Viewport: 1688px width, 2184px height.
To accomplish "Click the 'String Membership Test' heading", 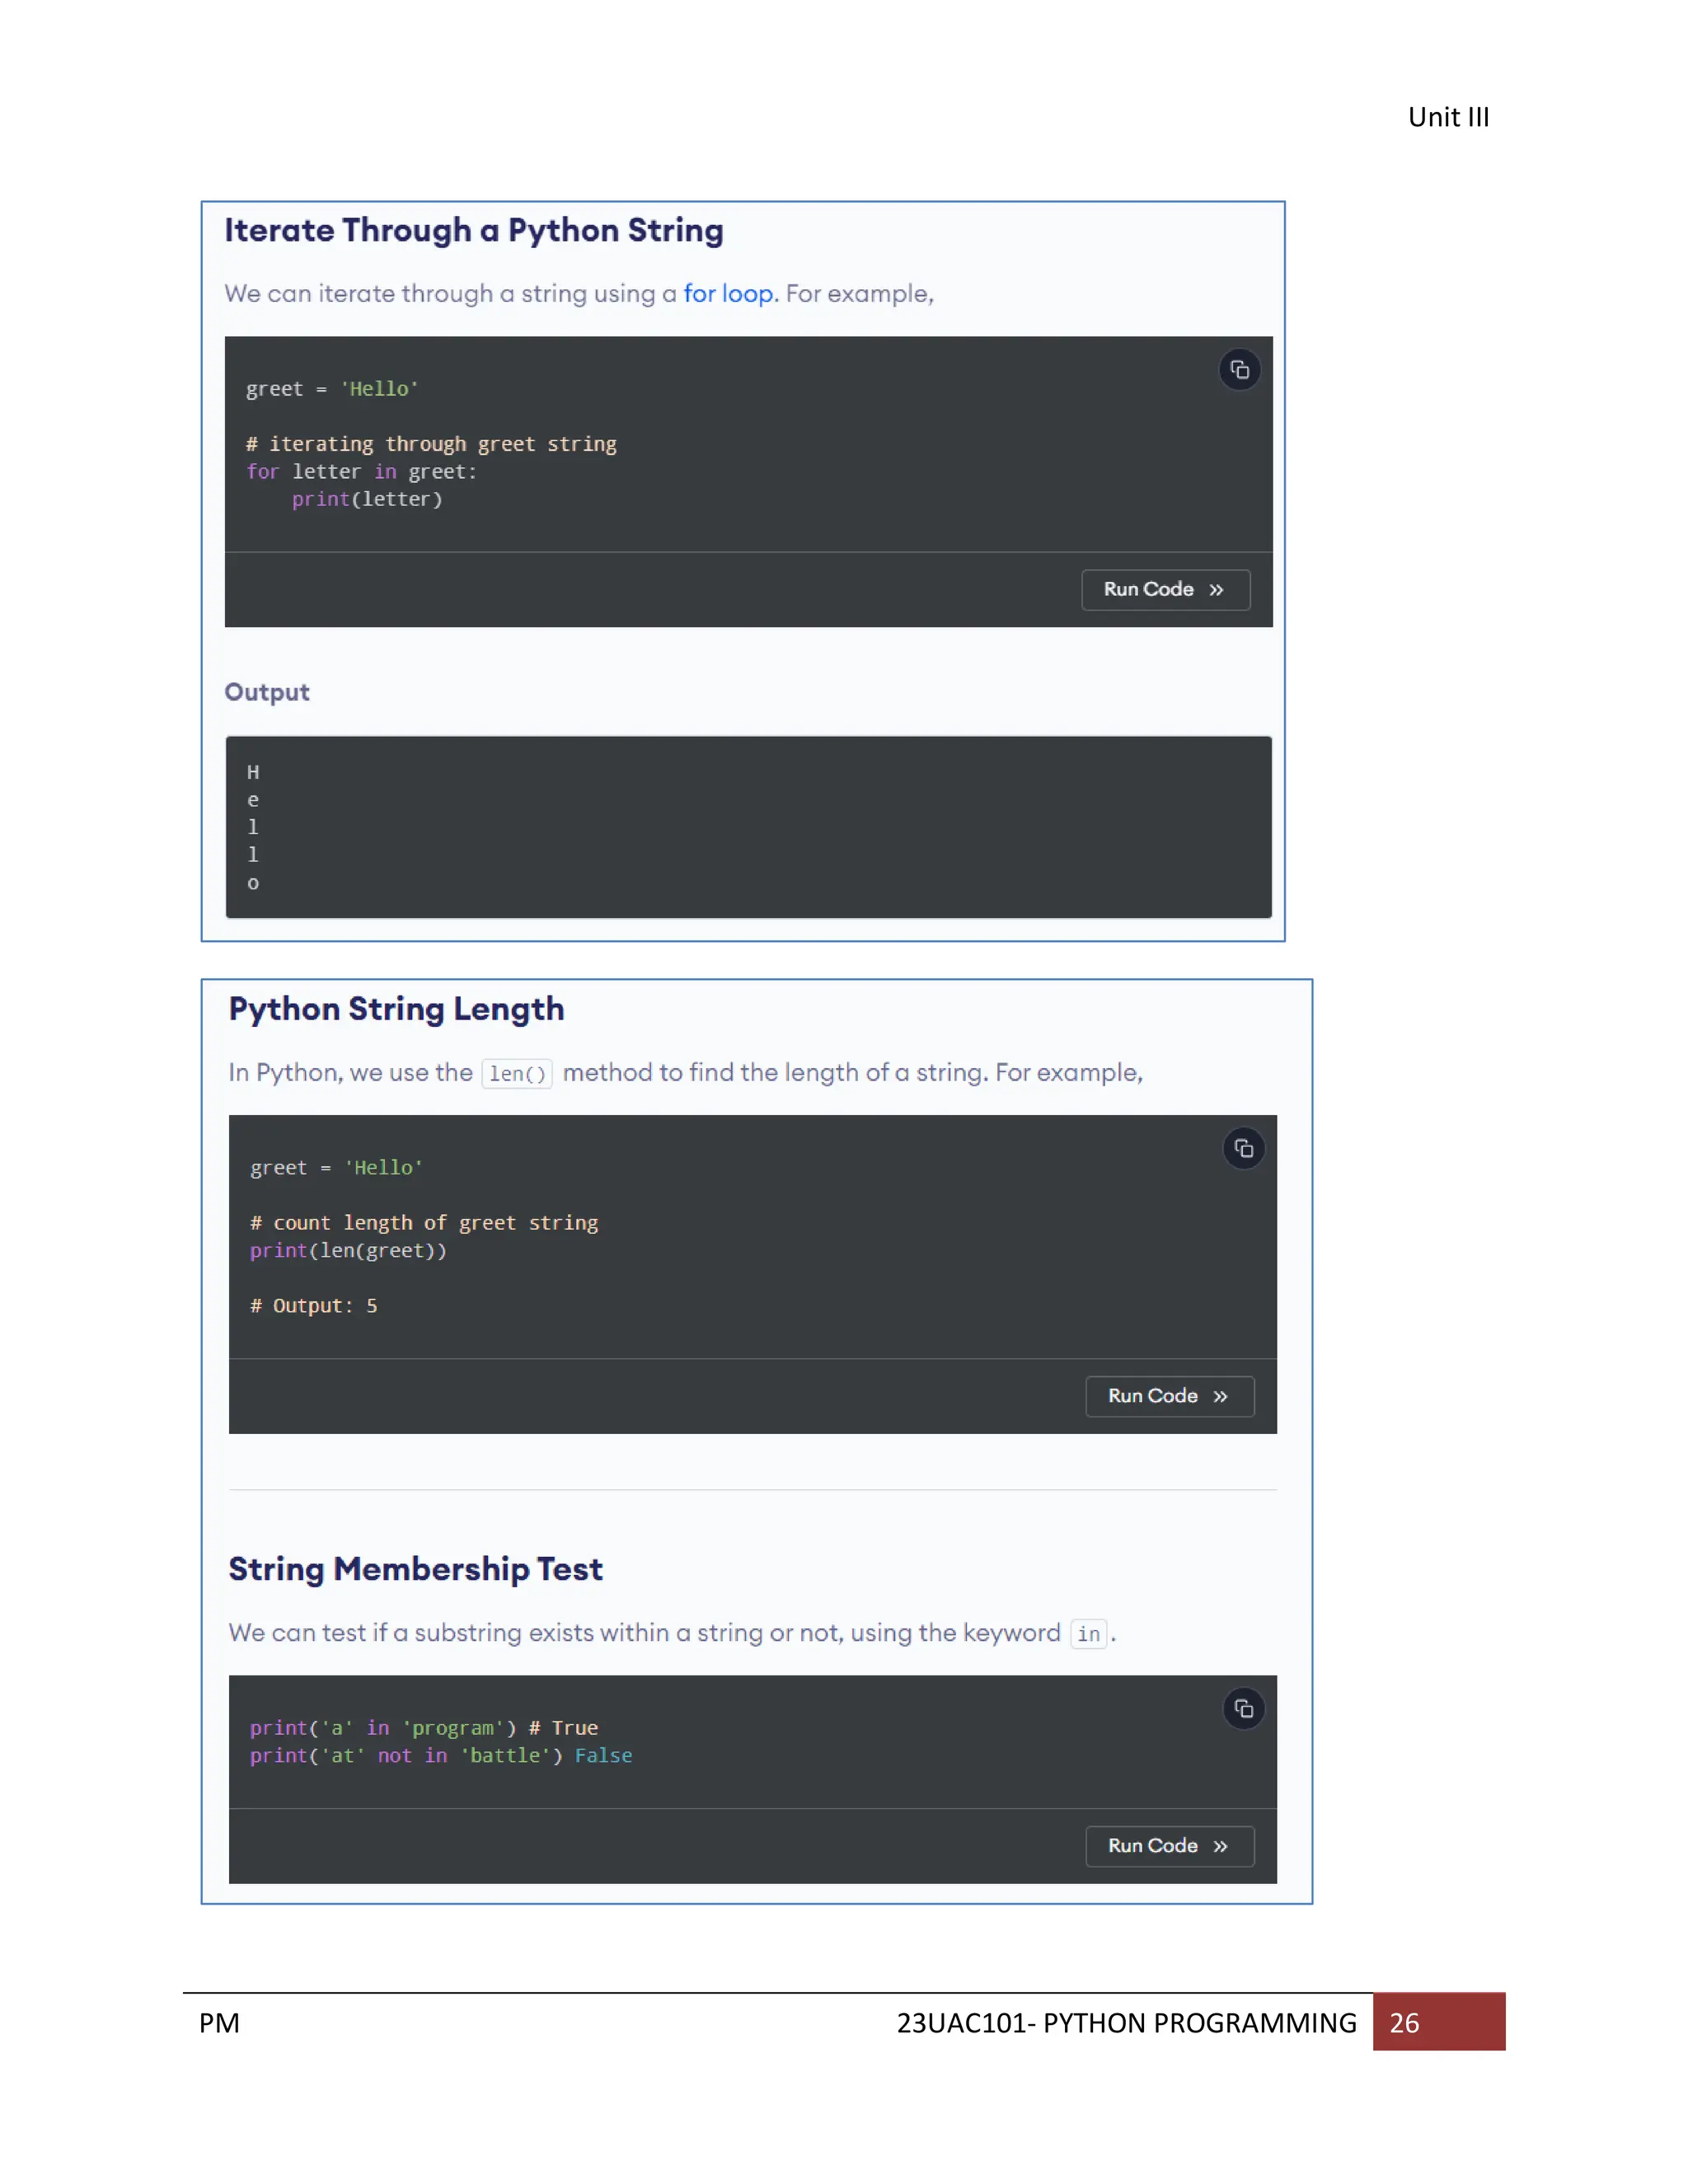I will (x=416, y=1569).
